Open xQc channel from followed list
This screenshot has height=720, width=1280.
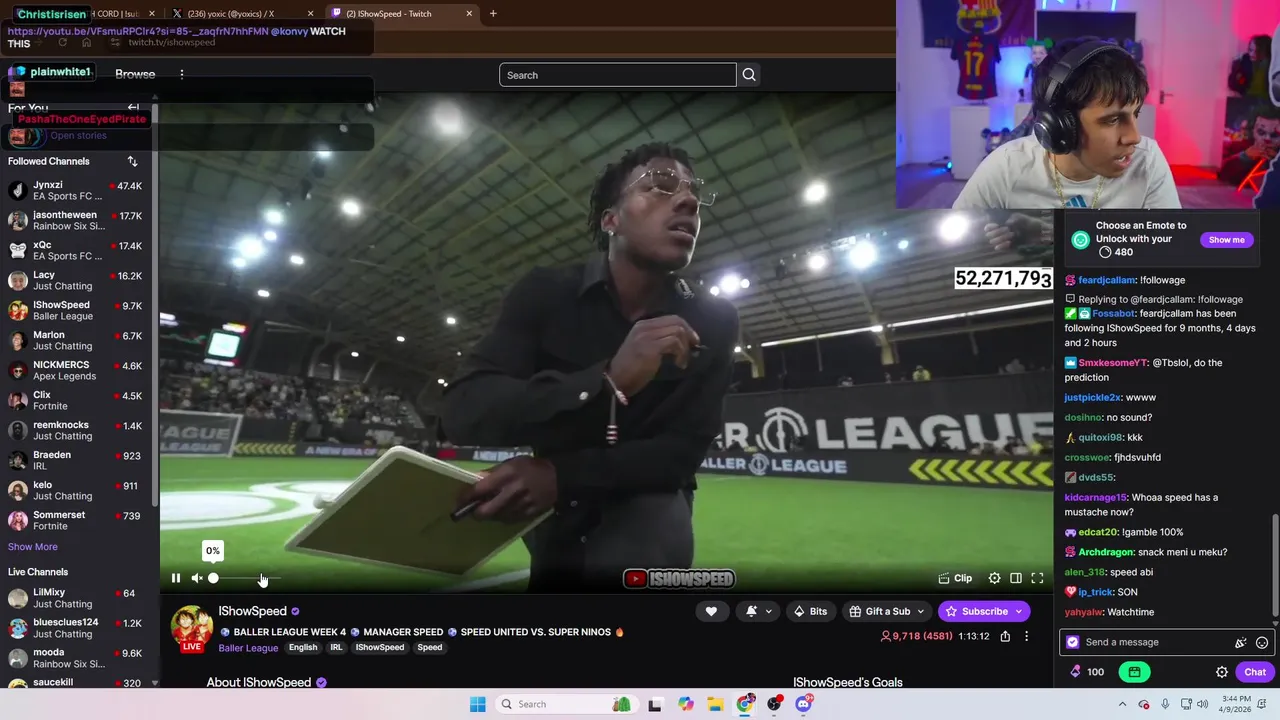[76, 251]
